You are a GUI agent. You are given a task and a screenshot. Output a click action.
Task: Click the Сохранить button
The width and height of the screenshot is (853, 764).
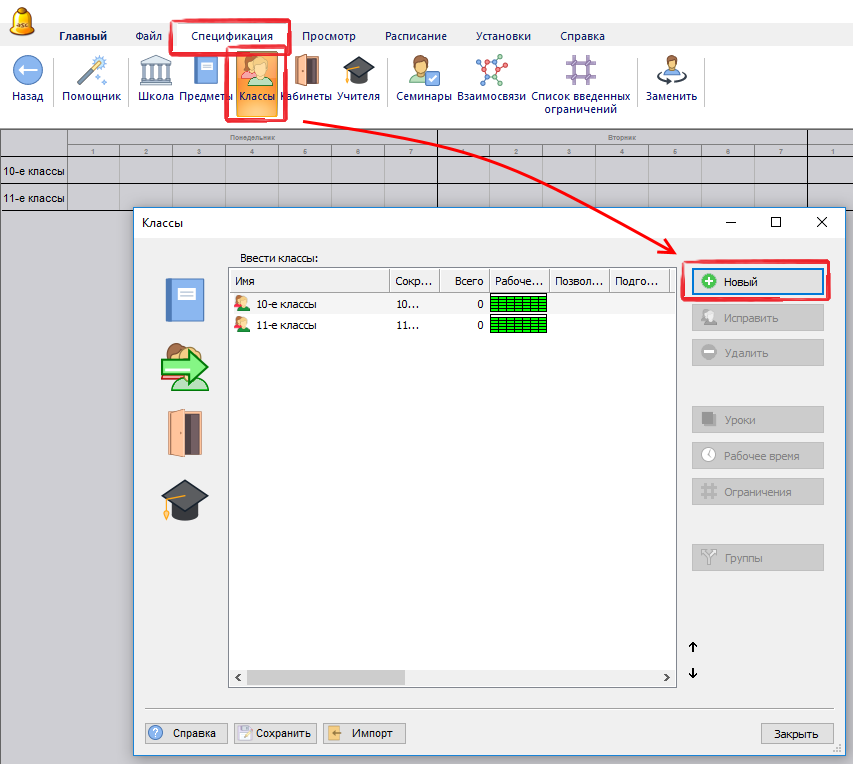[276, 733]
